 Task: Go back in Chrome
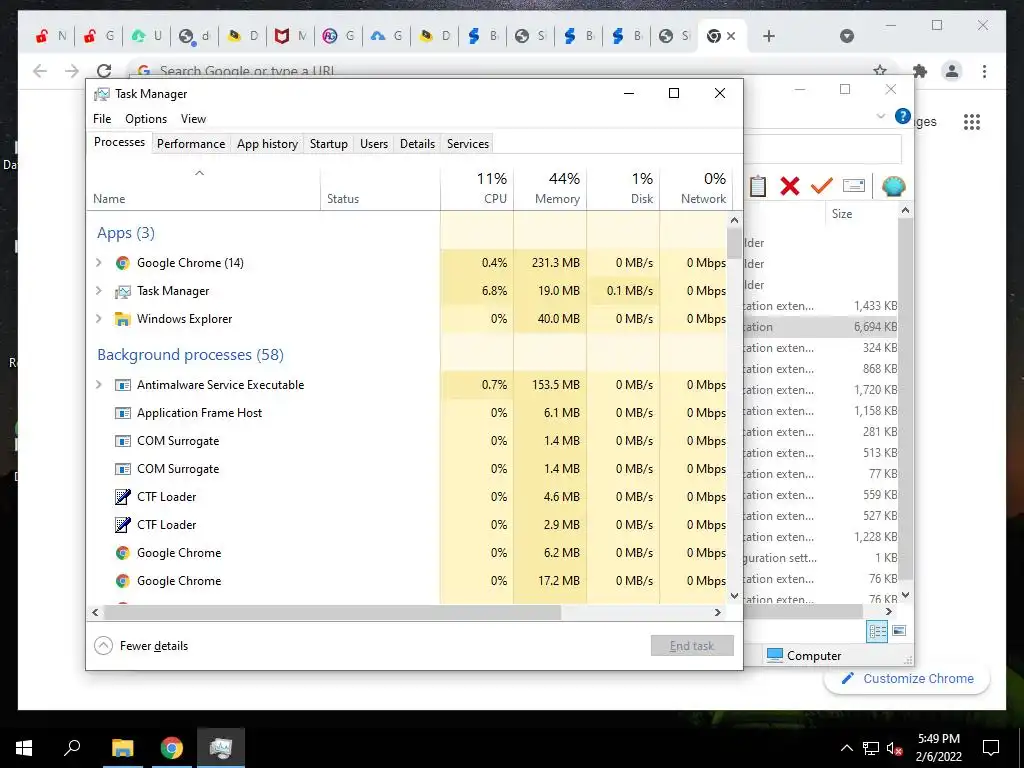(x=40, y=71)
